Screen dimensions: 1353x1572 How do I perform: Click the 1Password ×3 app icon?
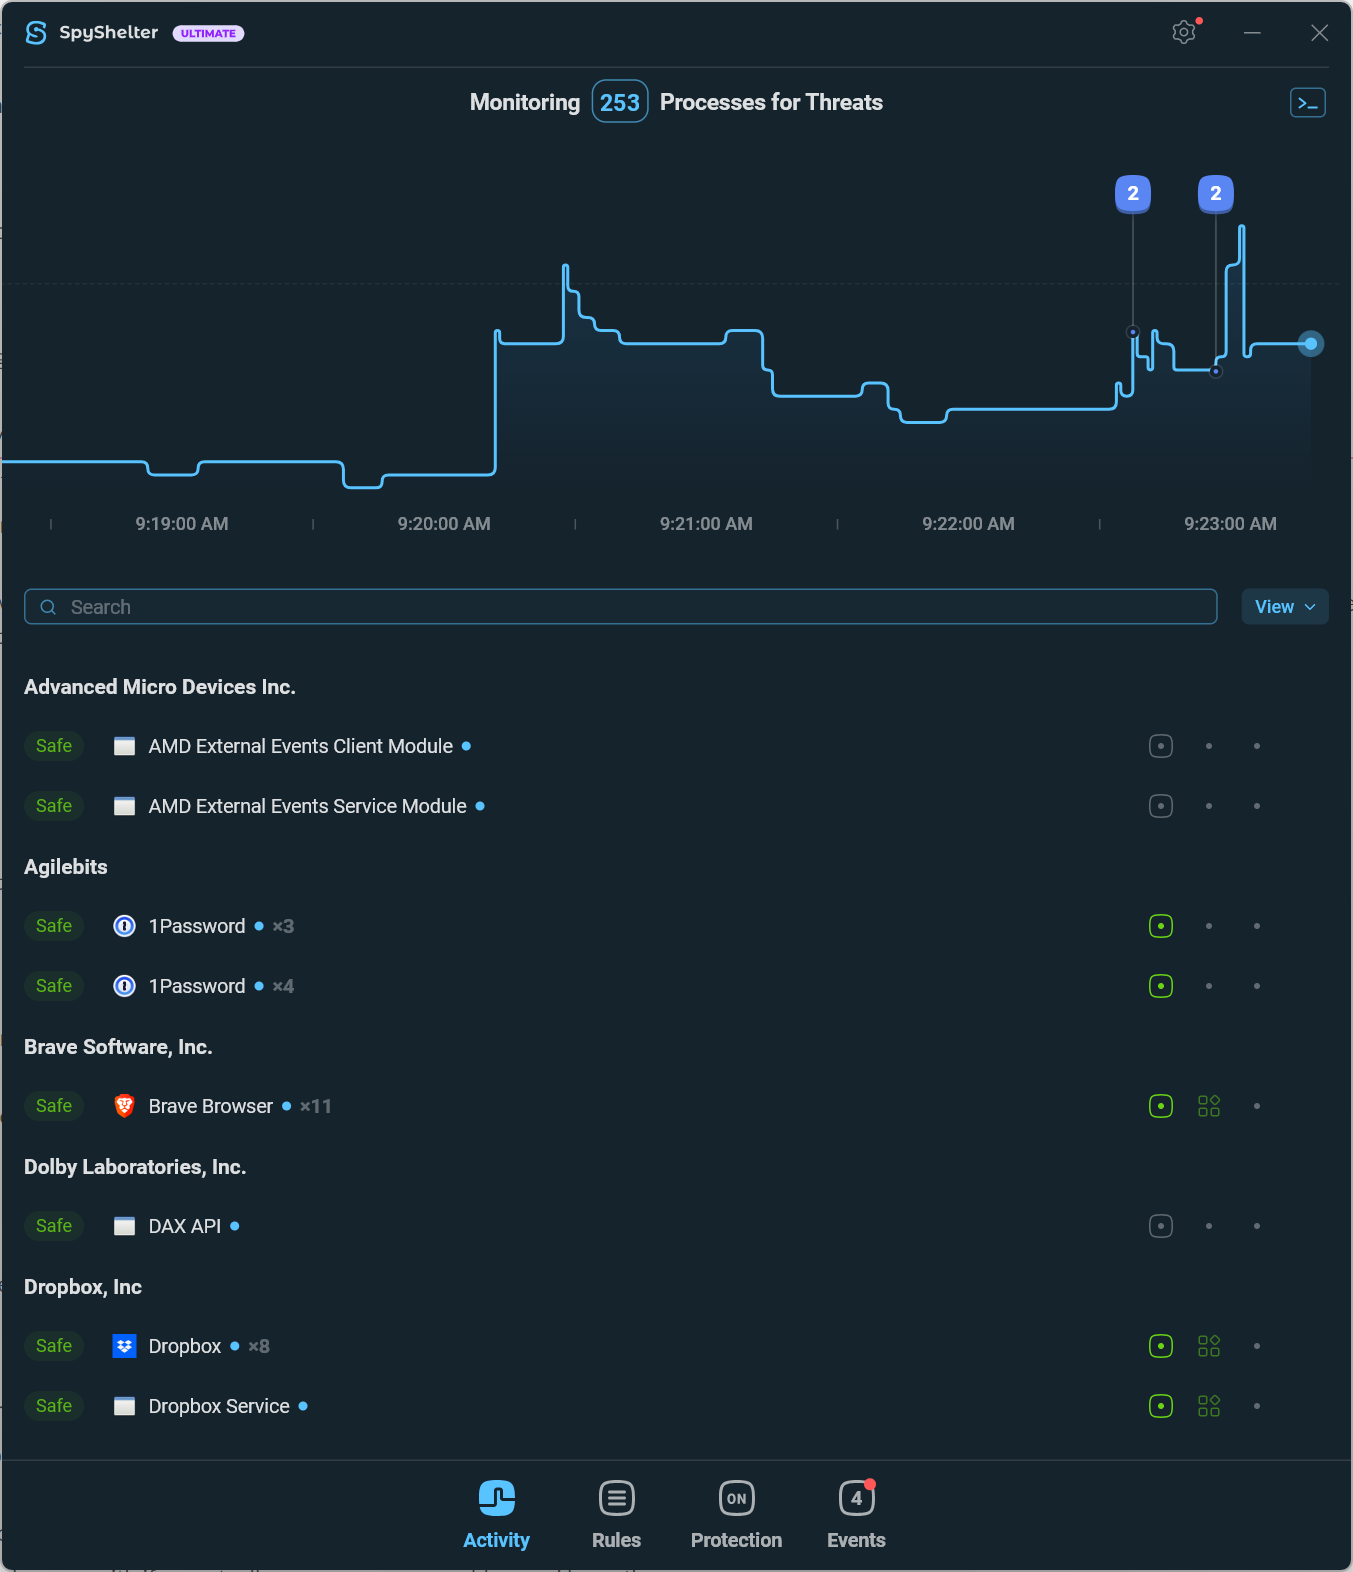(124, 926)
